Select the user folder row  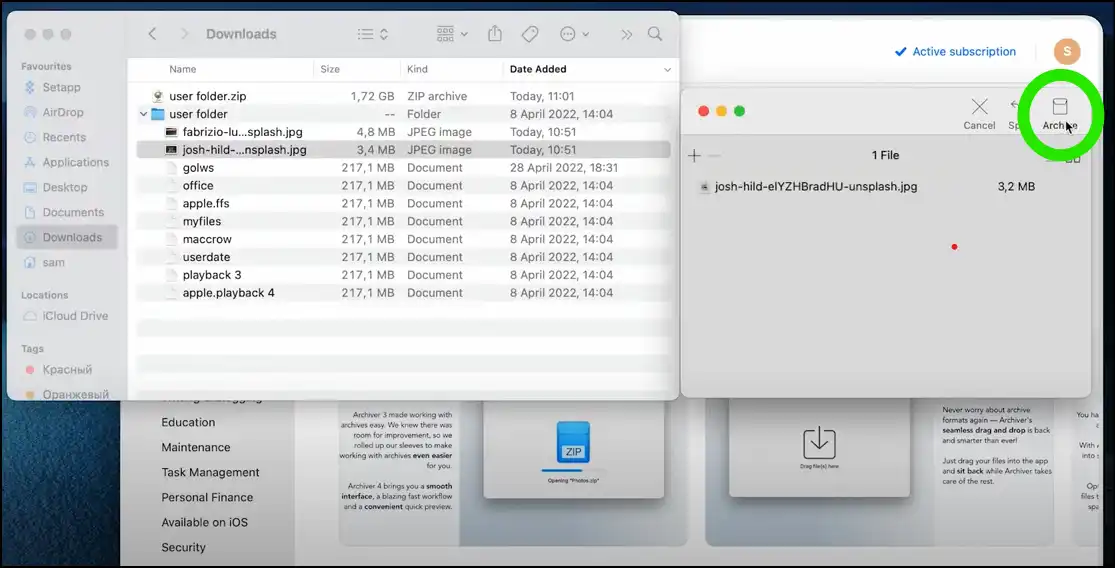[403, 114]
